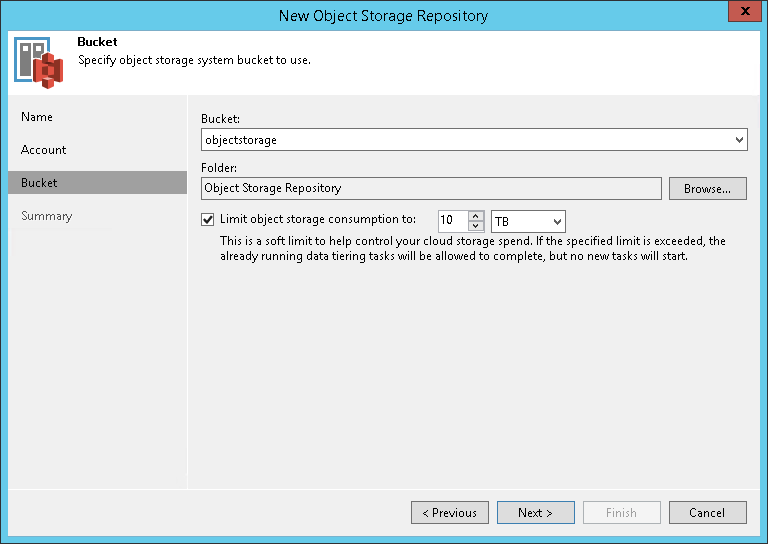Viewport: 768px width, 544px height.
Task: Click the Finish button
Action: (622, 513)
